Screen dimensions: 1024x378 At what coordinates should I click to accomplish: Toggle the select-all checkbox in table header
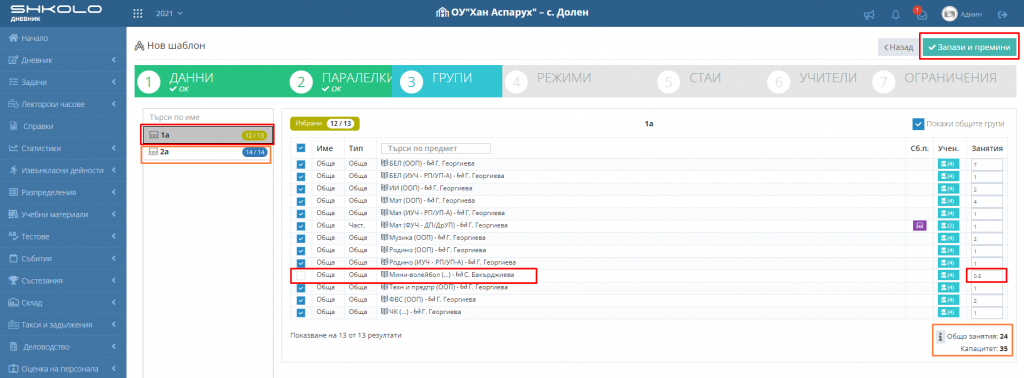click(x=301, y=148)
